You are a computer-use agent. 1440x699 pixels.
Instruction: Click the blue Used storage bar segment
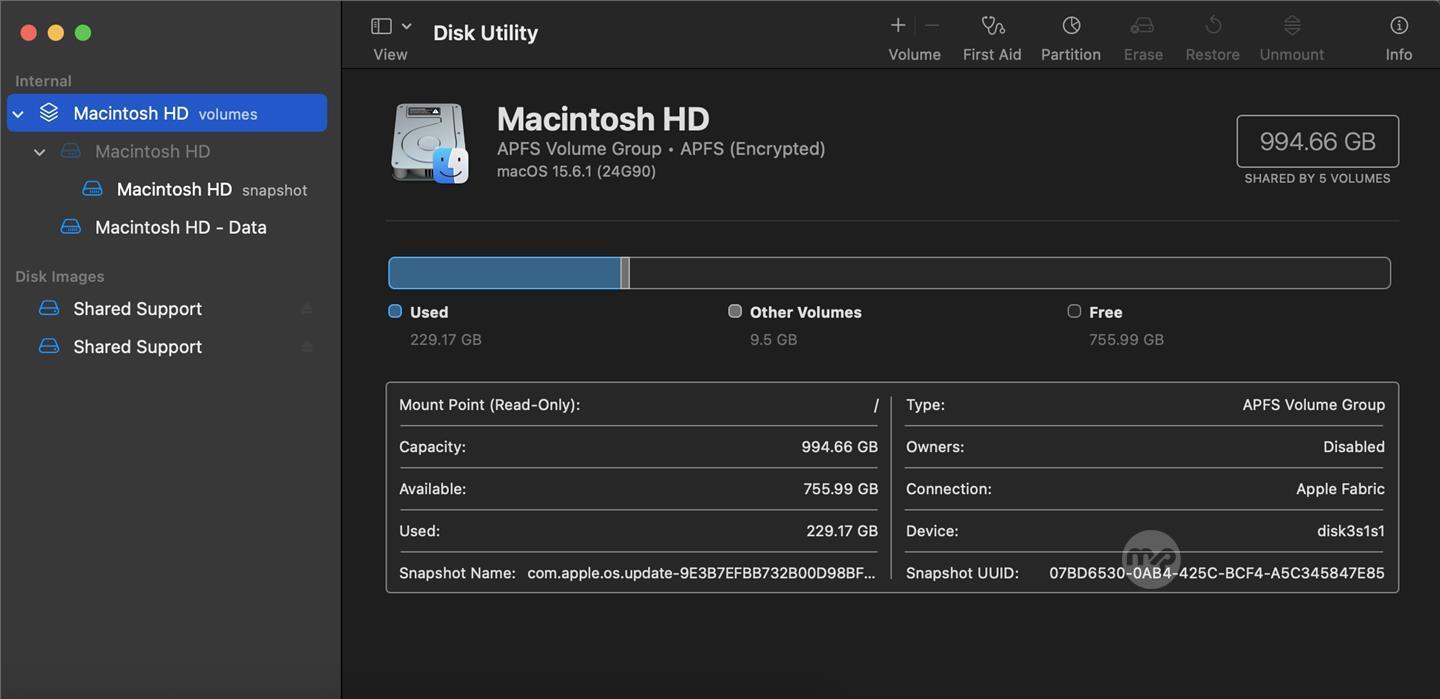(x=505, y=273)
